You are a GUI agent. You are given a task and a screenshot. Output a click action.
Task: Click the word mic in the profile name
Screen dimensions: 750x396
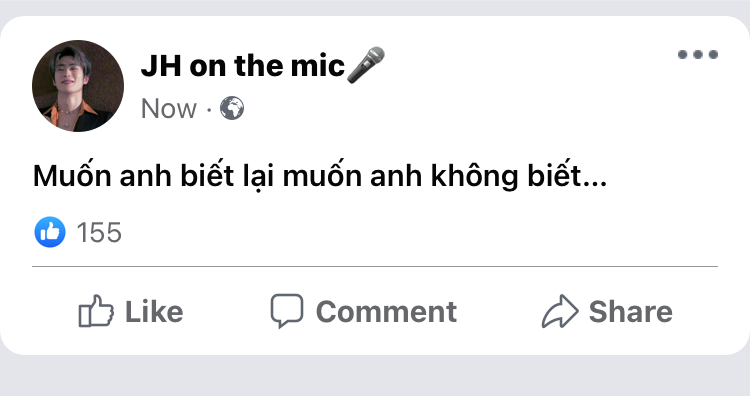coord(318,66)
